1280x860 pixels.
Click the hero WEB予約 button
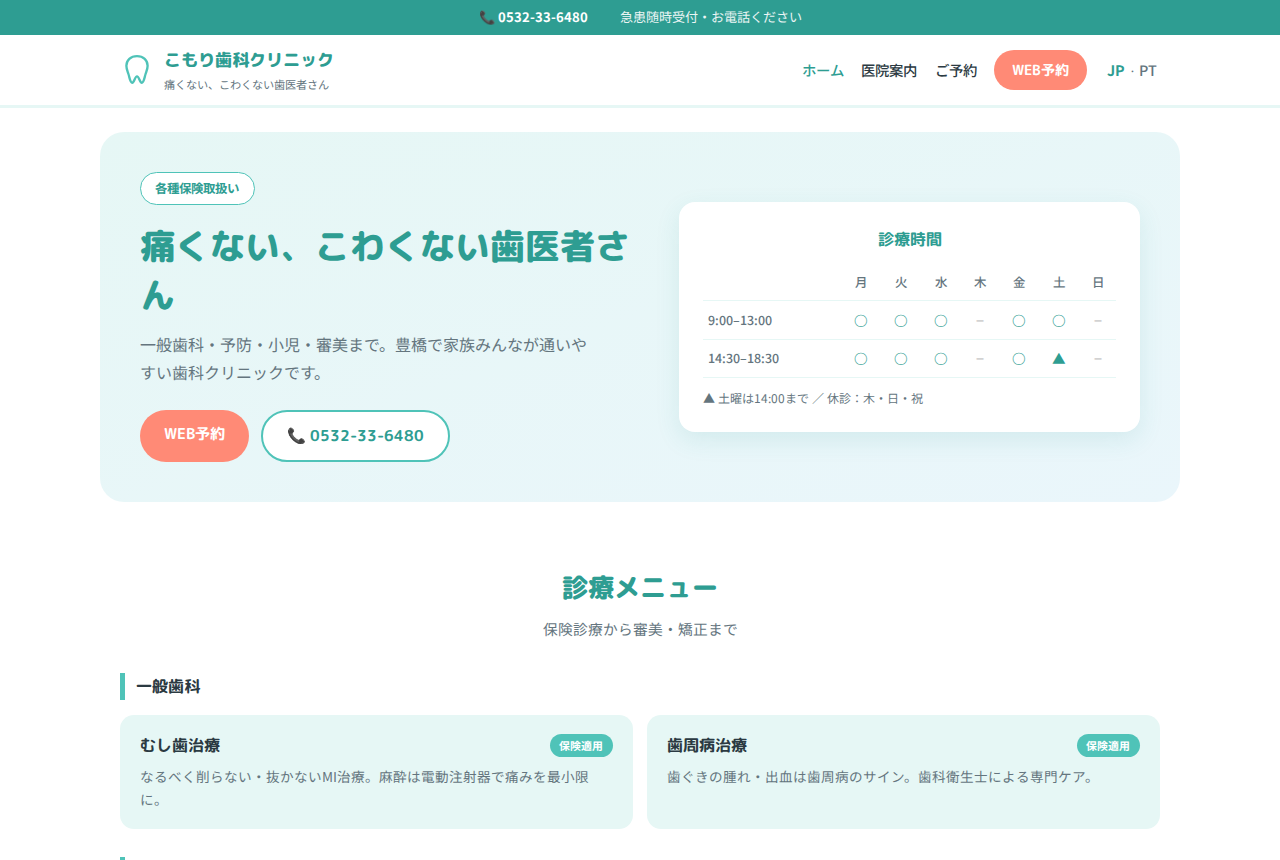pyautogui.click(x=194, y=435)
